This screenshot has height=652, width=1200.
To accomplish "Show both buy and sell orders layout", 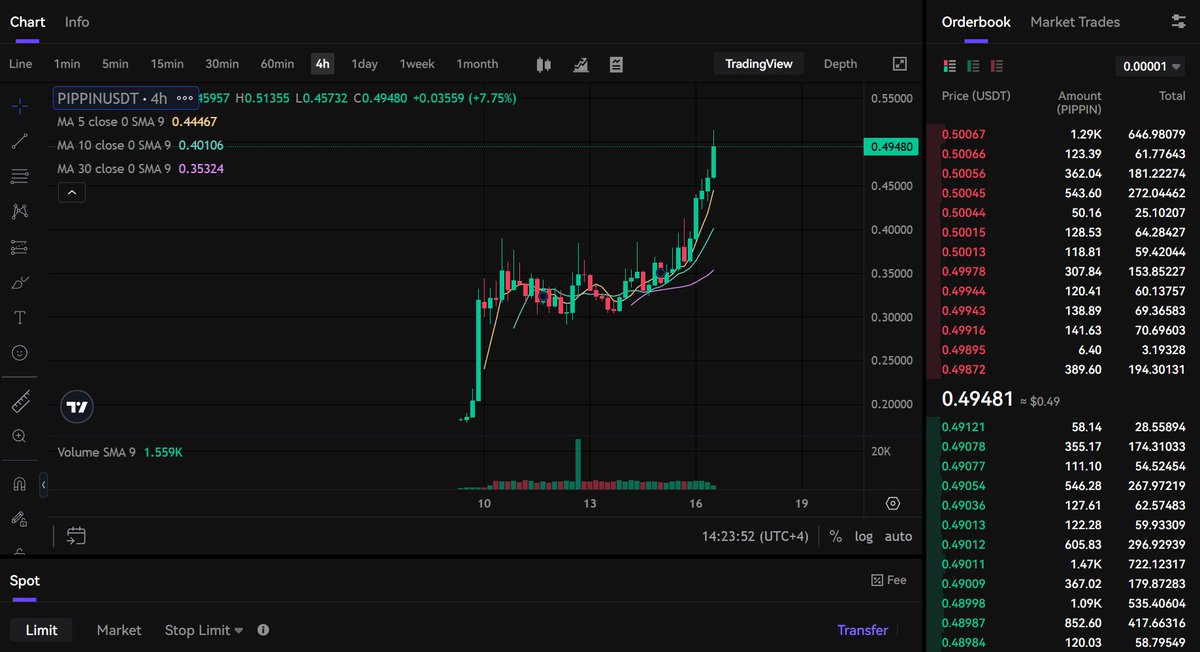I will [950, 66].
